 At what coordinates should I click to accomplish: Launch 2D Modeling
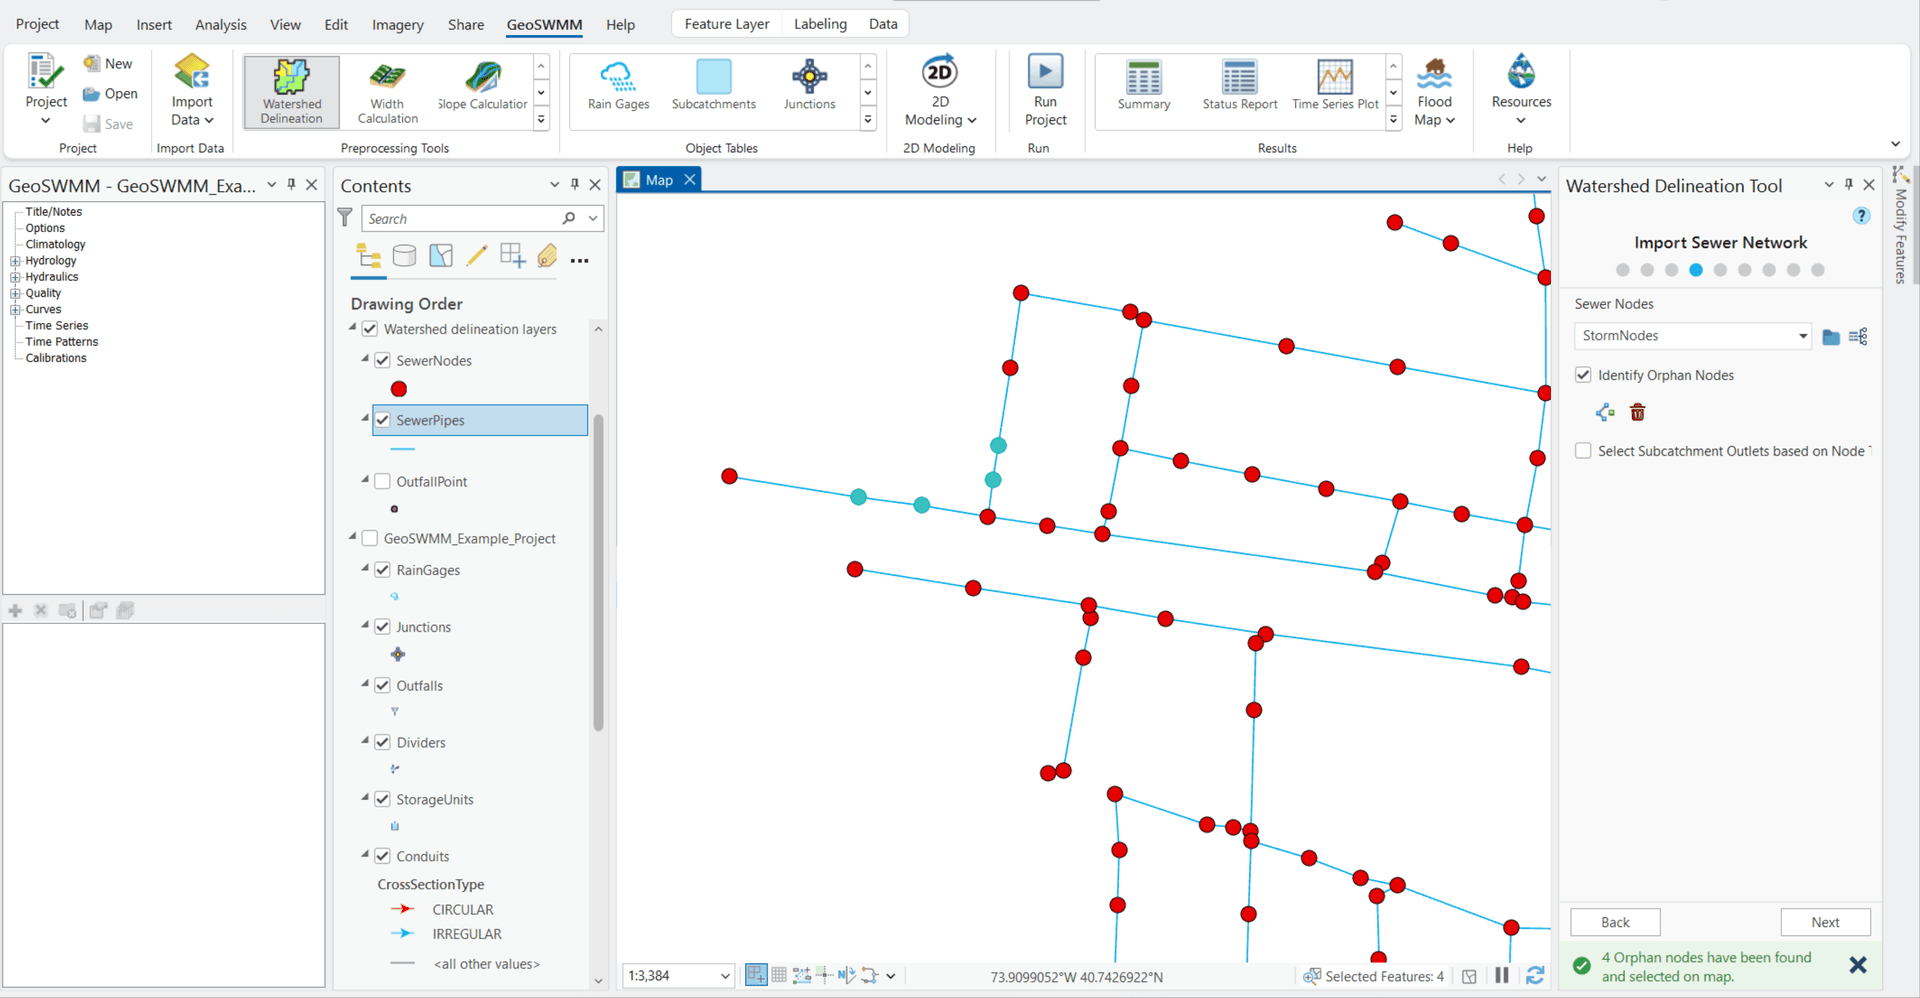point(939,90)
